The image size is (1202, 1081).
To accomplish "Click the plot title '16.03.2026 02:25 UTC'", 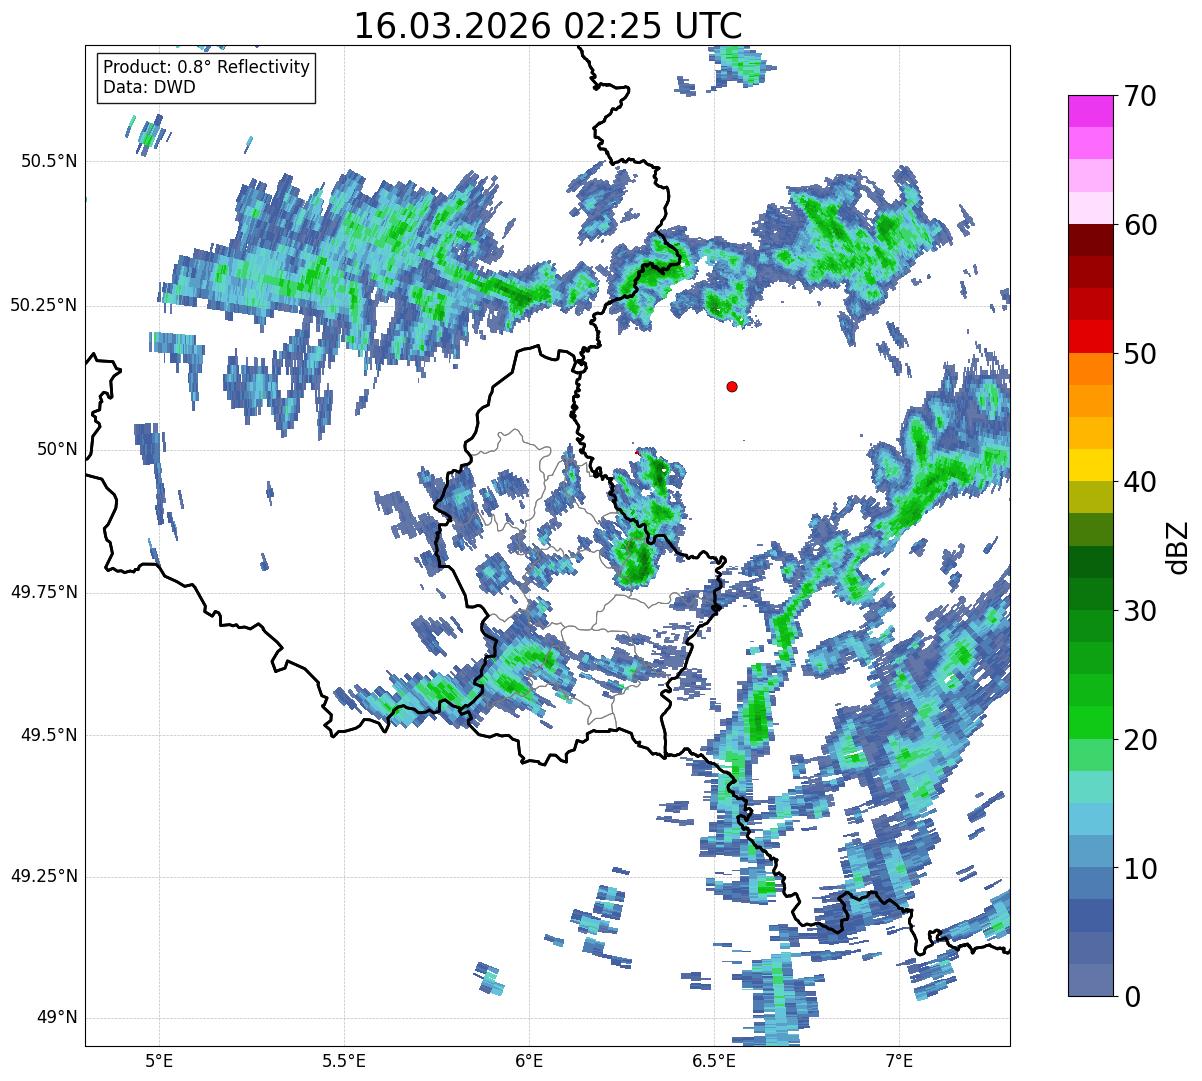I will (548, 26).
